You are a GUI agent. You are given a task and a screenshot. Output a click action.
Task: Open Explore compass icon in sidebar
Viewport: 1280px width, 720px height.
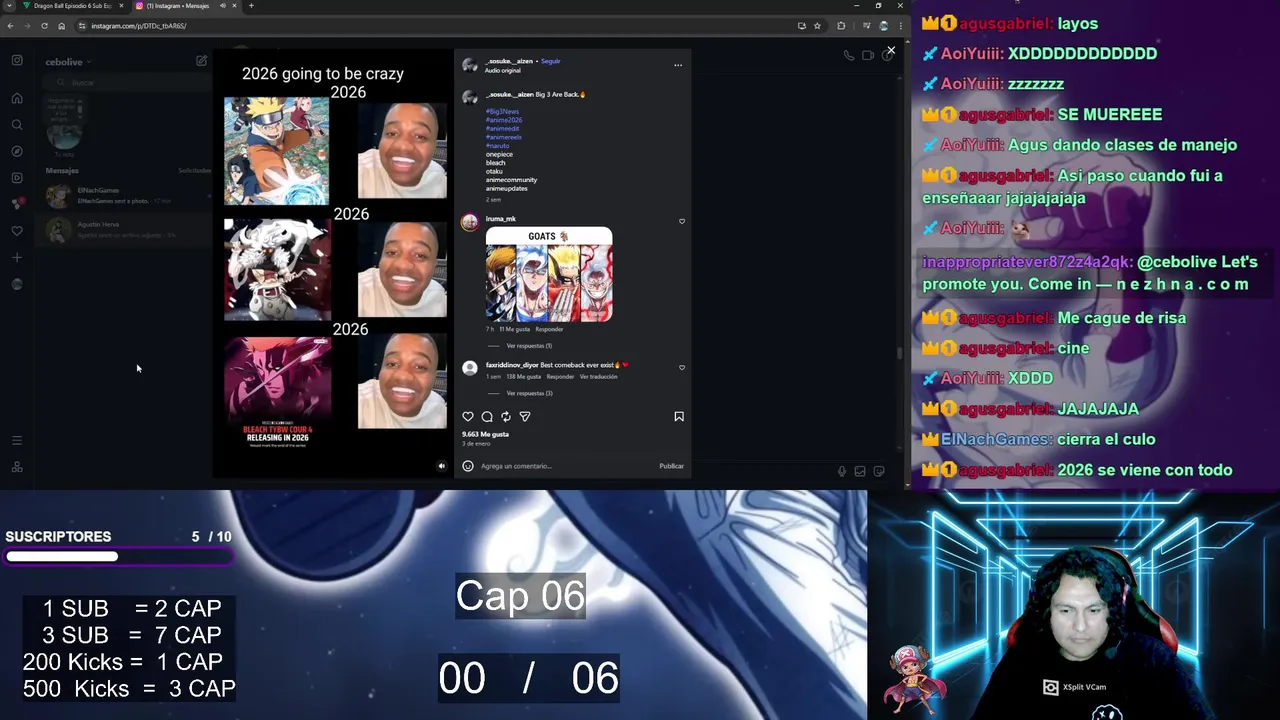[x=17, y=151]
